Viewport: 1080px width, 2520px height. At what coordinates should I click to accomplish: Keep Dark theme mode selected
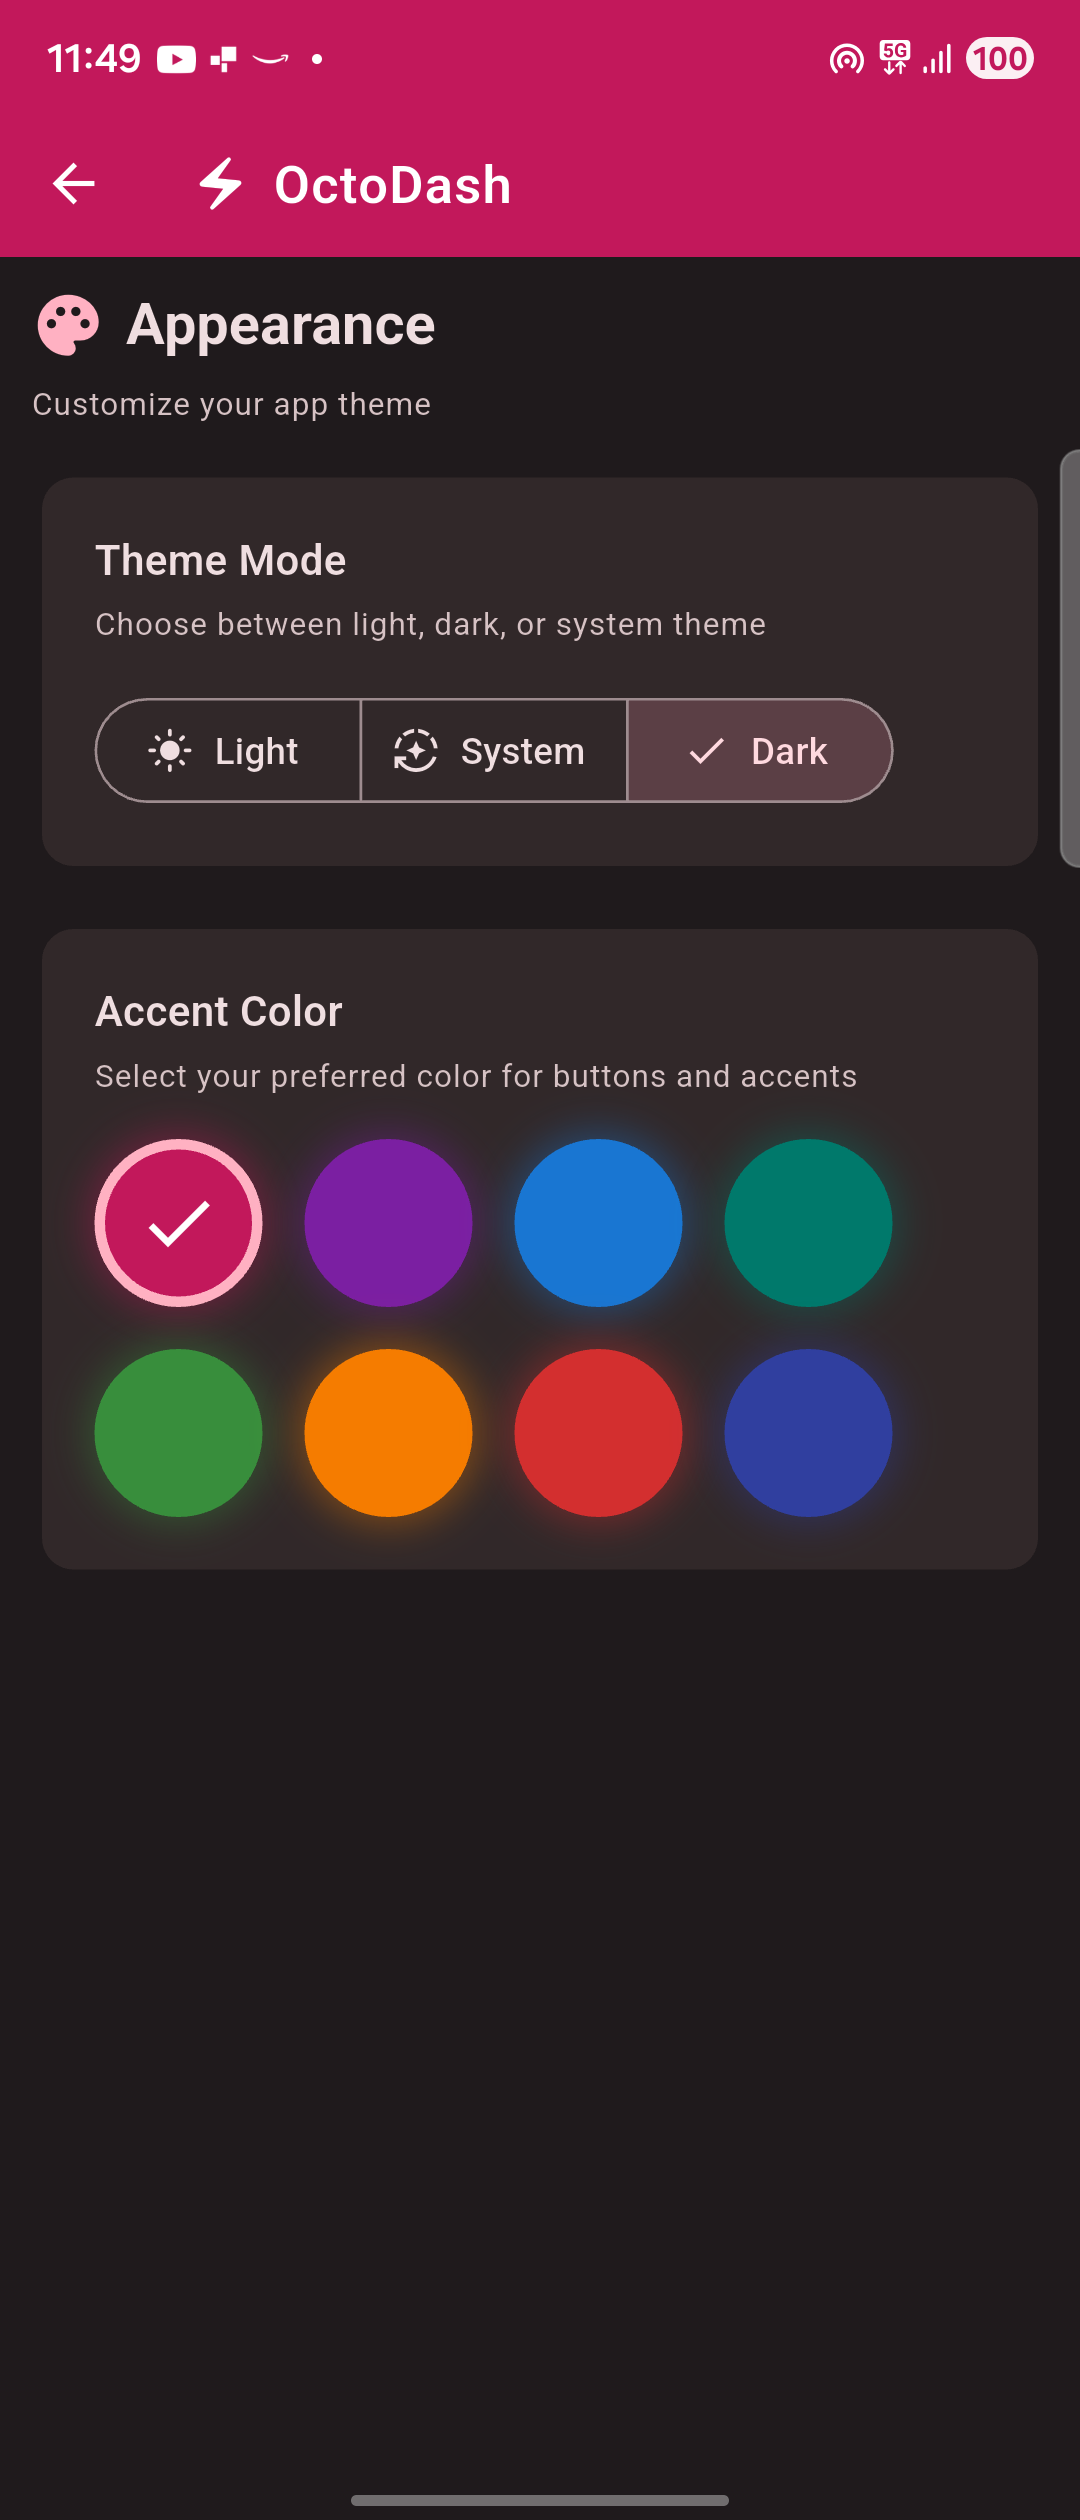pyautogui.click(x=760, y=751)
